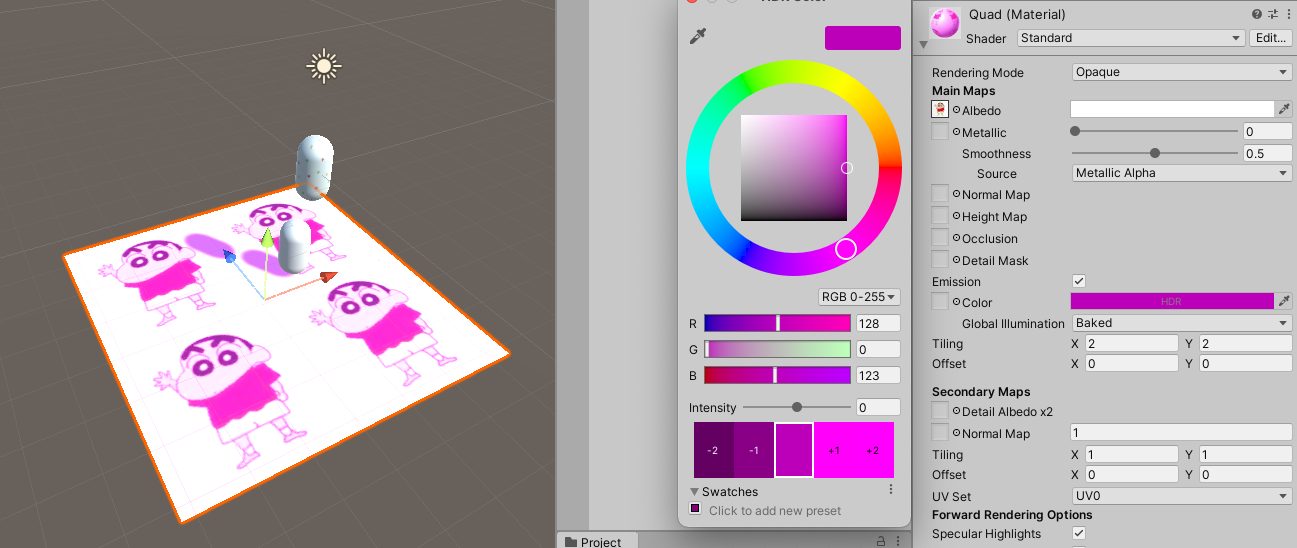Screen dimensions: 1297x548
Task: Select the sun directional light gizmo
Action: coord(323,67)
